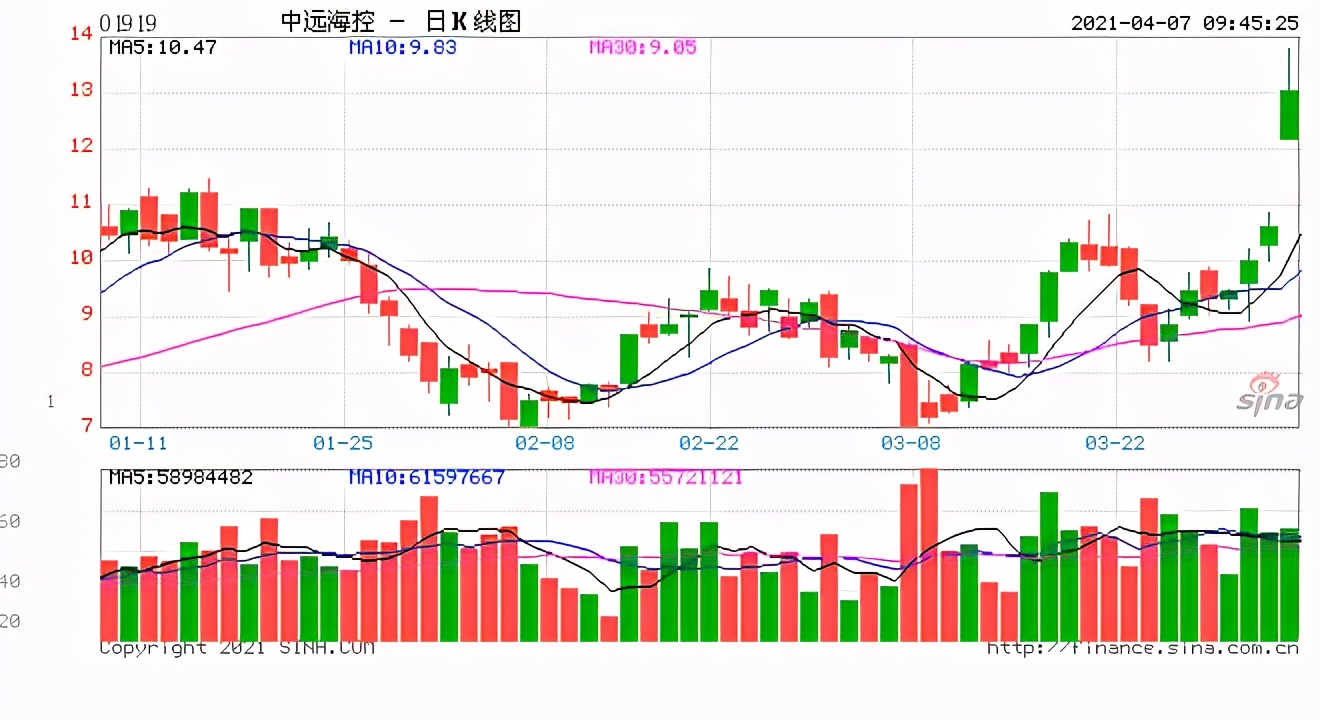
Task: Click the long red candlestick above the 03-08 label
Action: 909,385
